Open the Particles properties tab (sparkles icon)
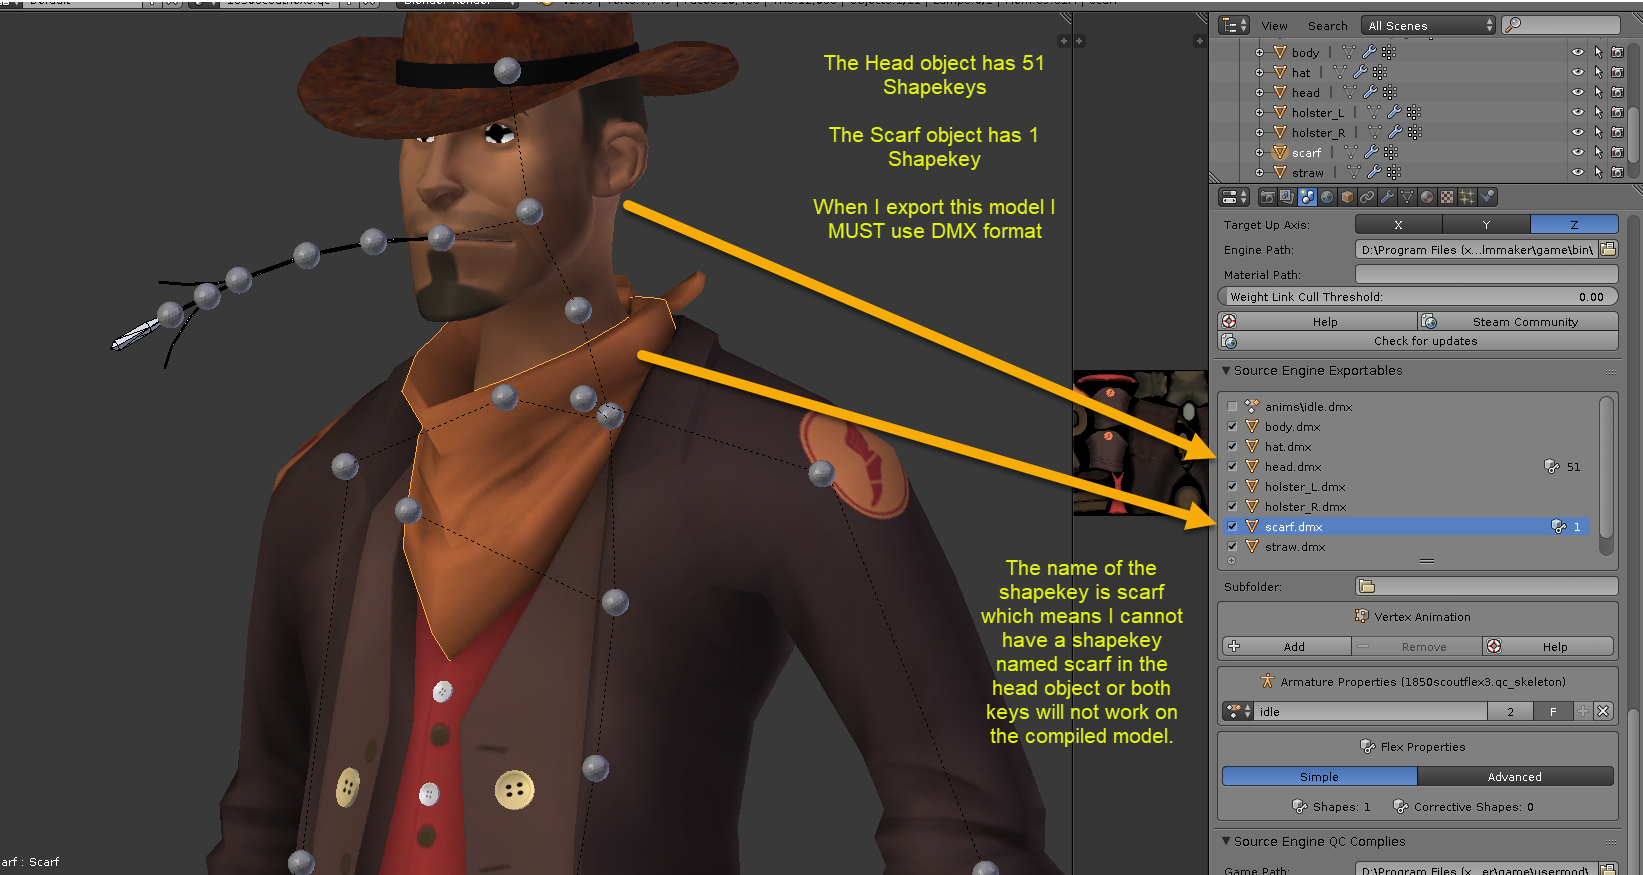 (x=1467, y=197)
